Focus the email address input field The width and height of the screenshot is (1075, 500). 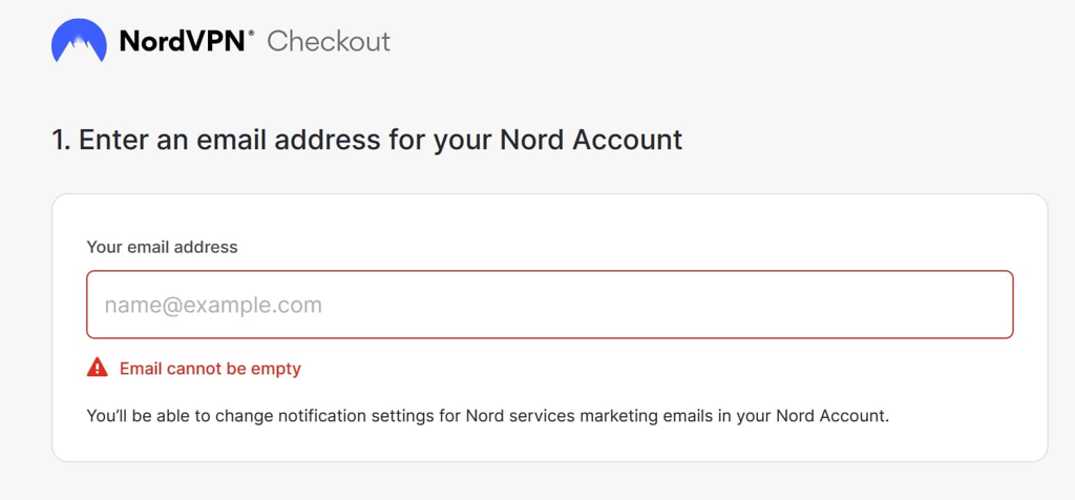pyautogui.click(x=550, y=305)
